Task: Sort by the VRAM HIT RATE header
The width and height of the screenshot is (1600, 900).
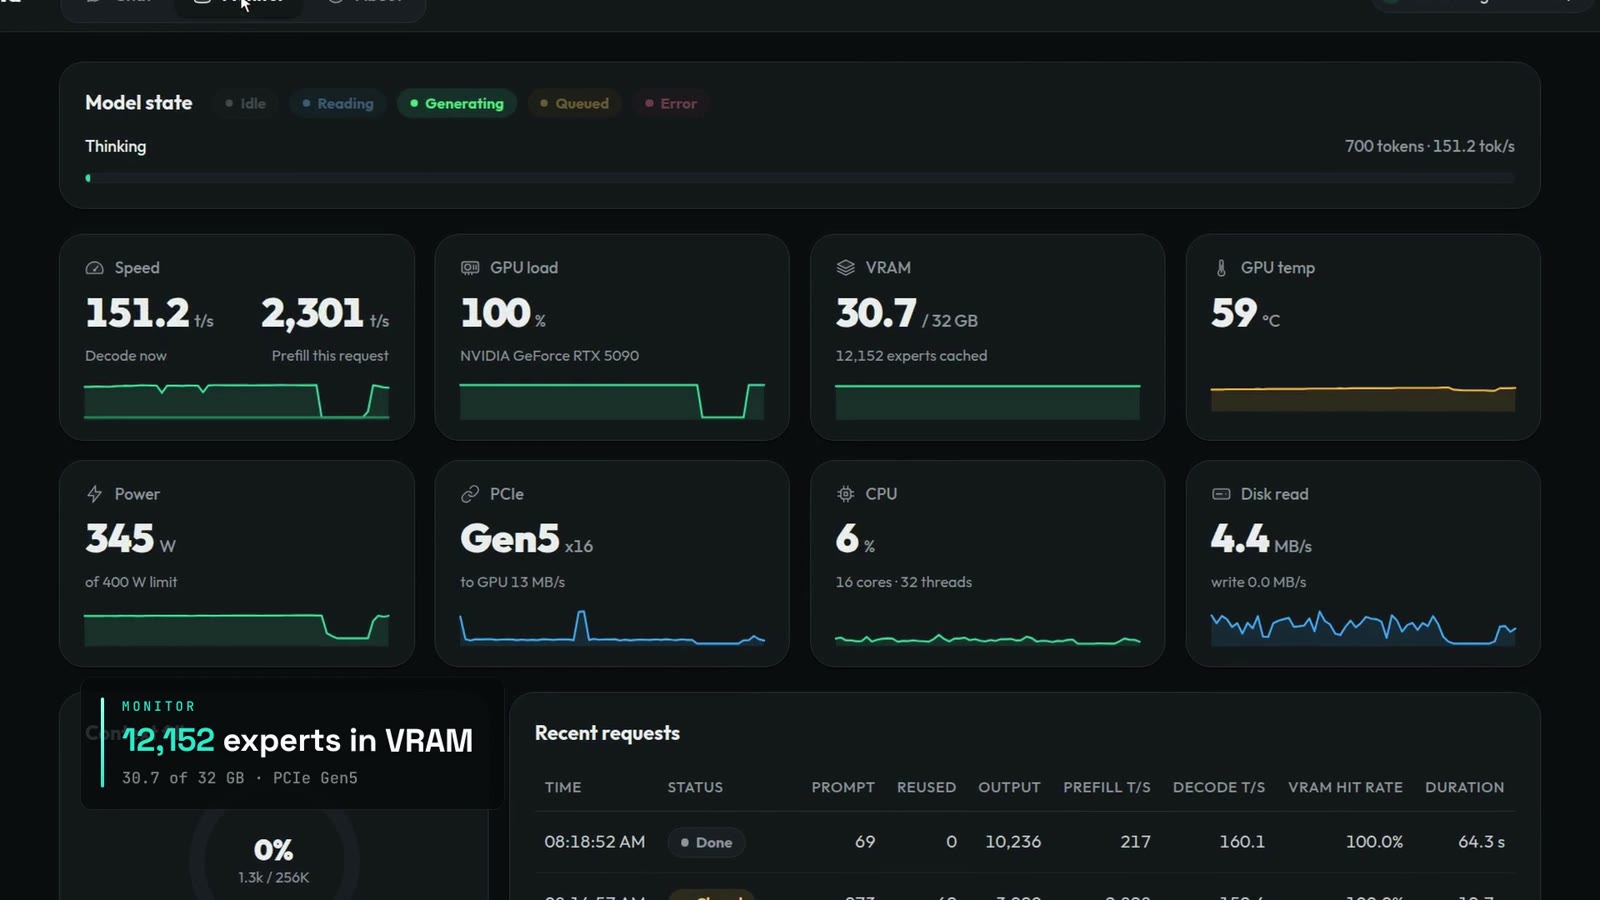Action: click(1345, 787)
